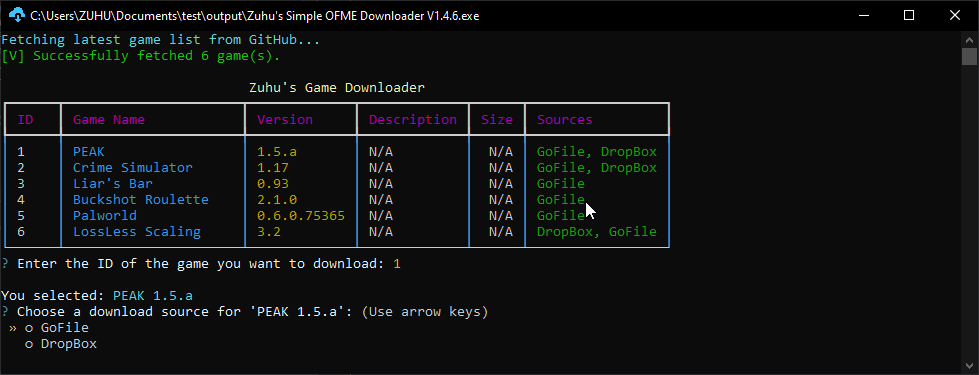979x375 pixels.
Task: Click the window title text in title bar
Action: coord(255,16)
